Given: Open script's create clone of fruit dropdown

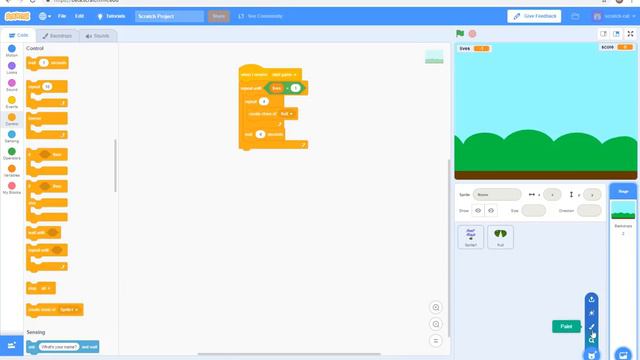Looking at the screenshot, I should tap(287, 114).
